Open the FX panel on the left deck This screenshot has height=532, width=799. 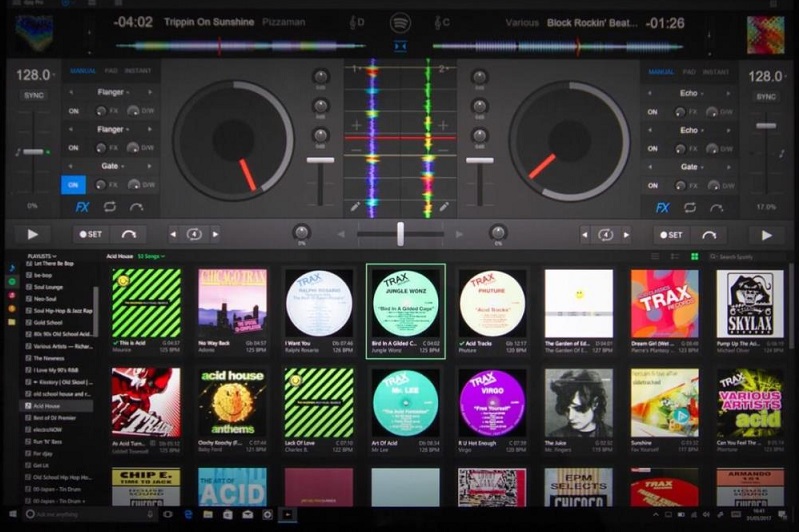[82, 207]
